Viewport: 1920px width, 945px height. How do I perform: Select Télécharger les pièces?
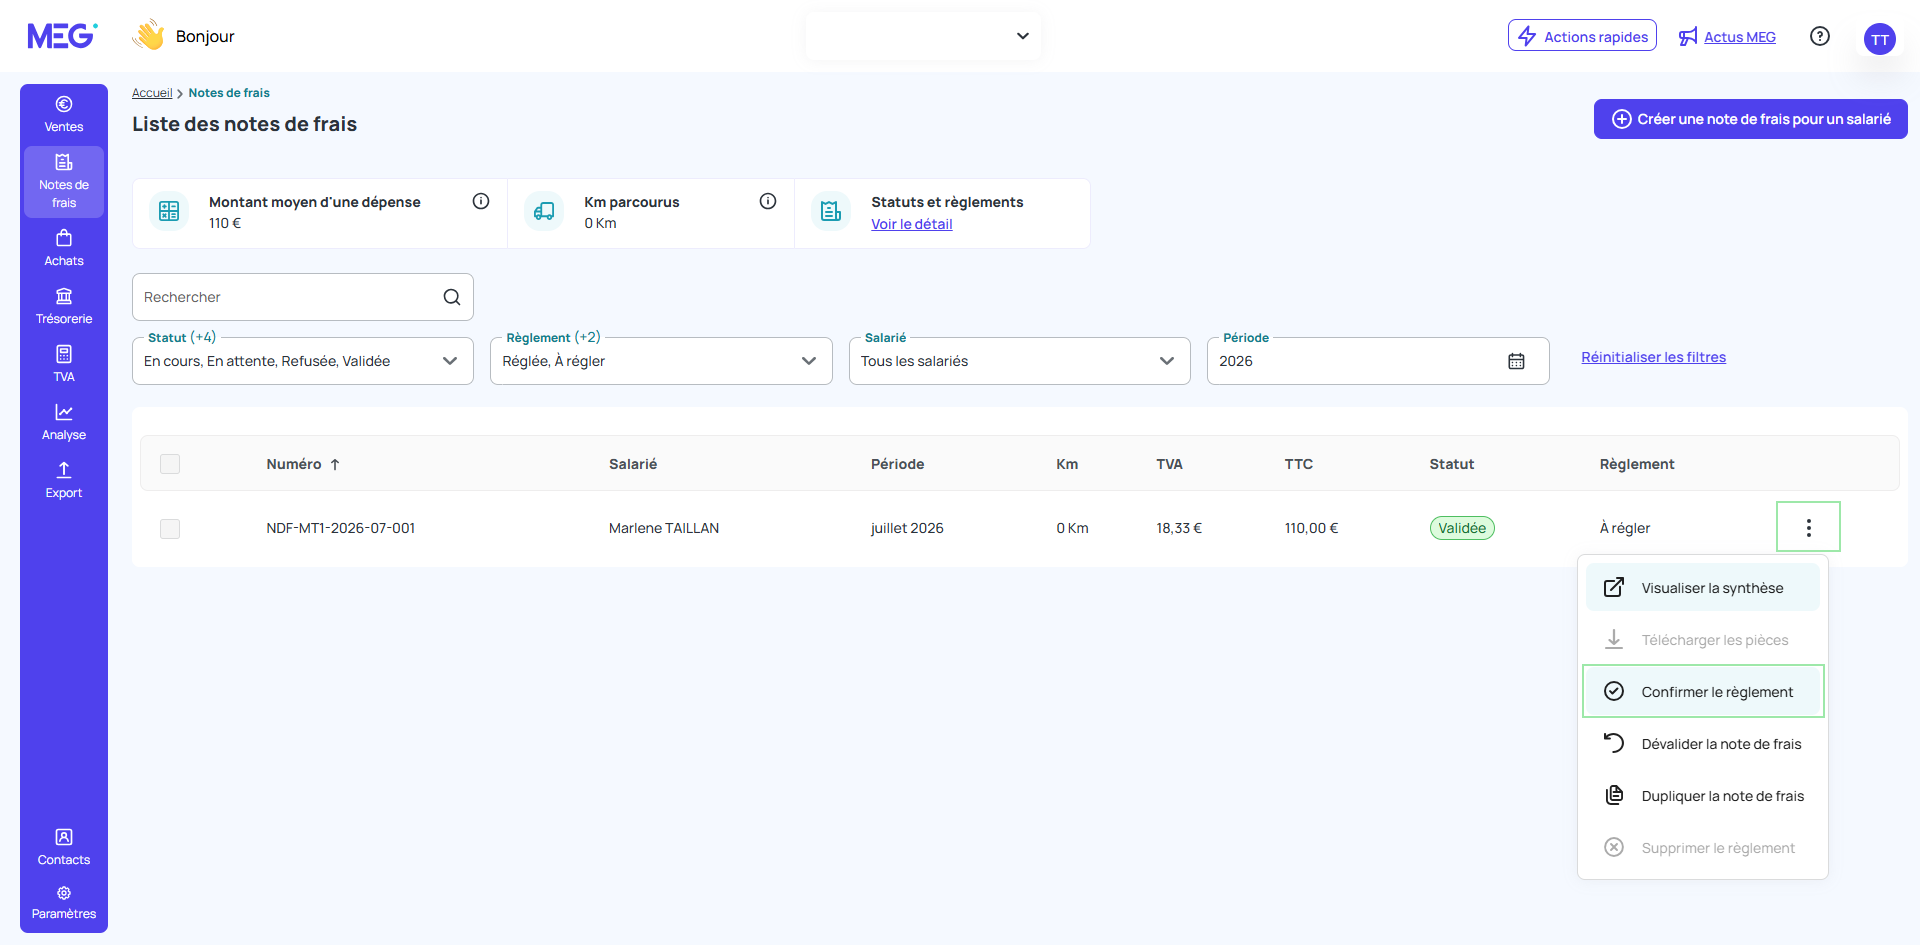tap(1703, 640)
